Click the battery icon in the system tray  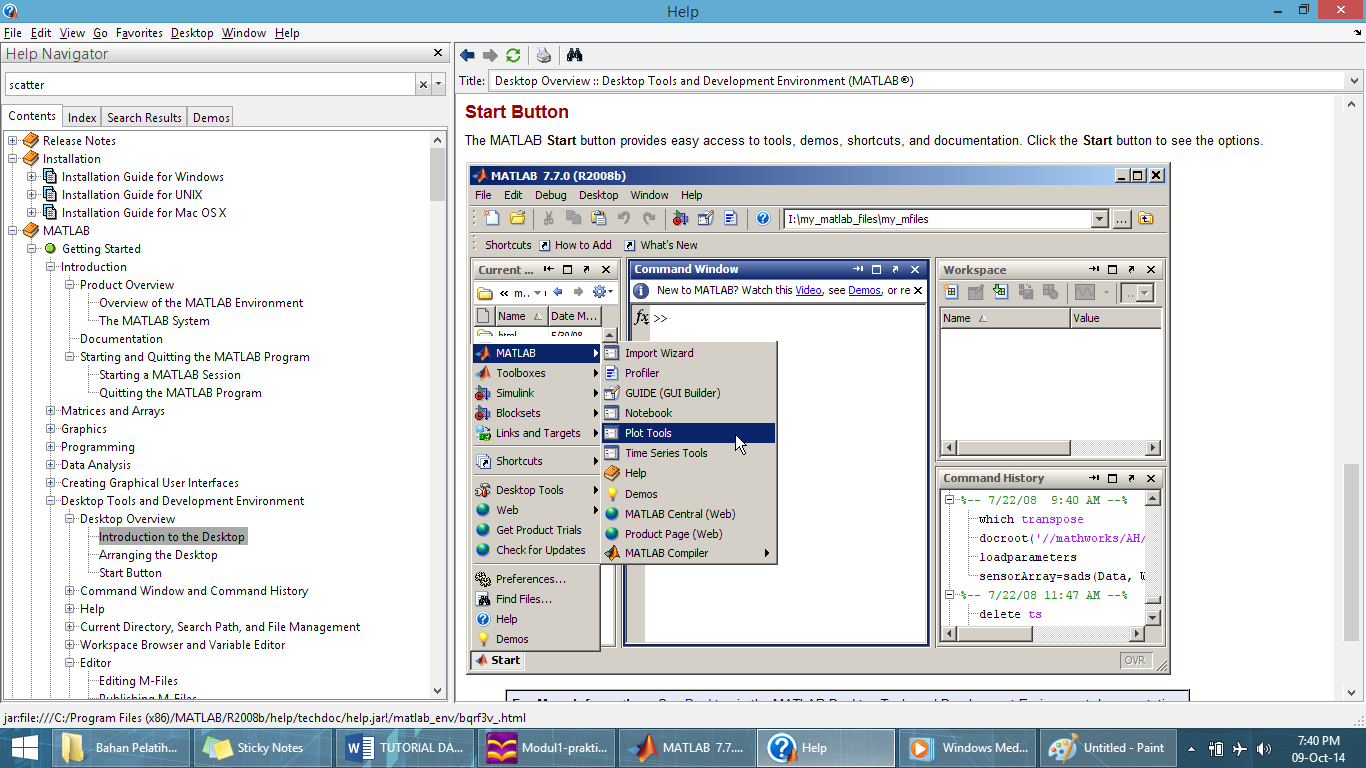pyautogui.click(x=1217, y=748)
